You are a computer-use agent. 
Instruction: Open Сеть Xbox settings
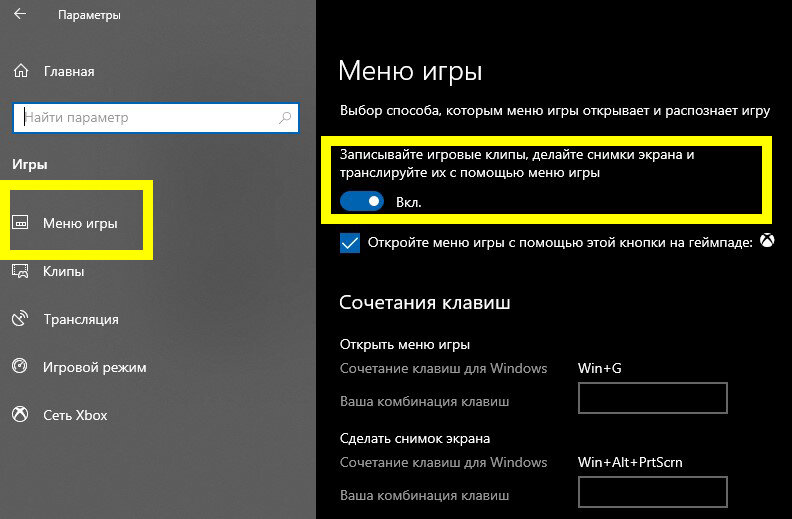click(75, 415)
